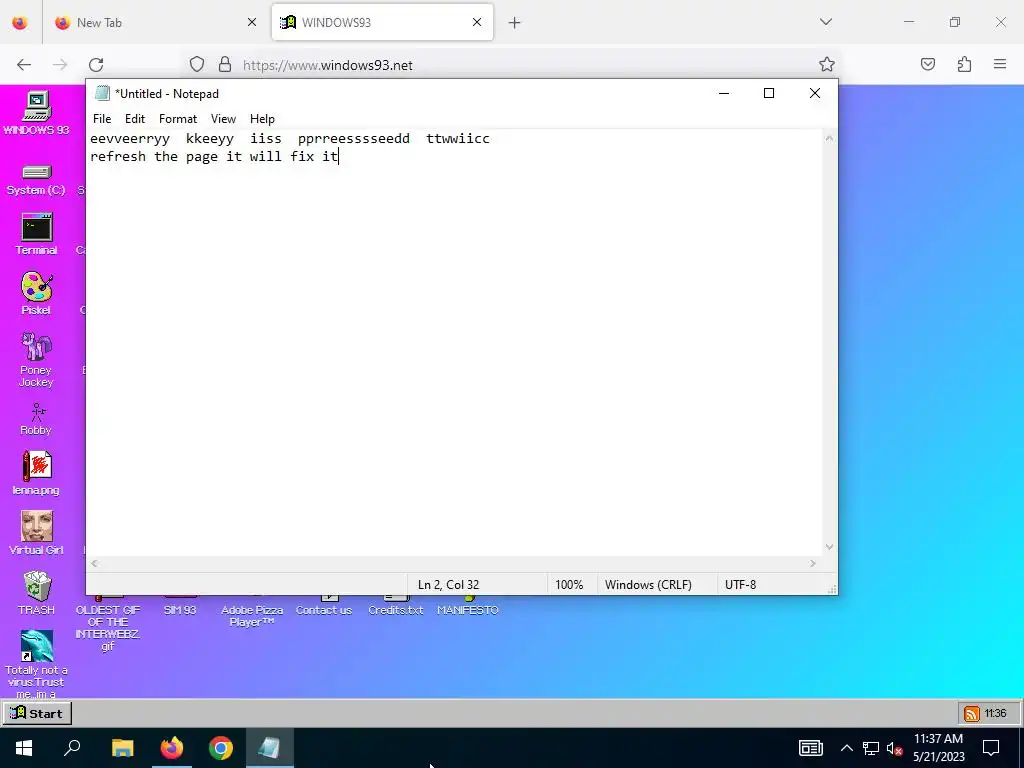Open the Totally not a virus dolphin icon
This screenshot has width=1024, height=768.
tap(37, 663)
